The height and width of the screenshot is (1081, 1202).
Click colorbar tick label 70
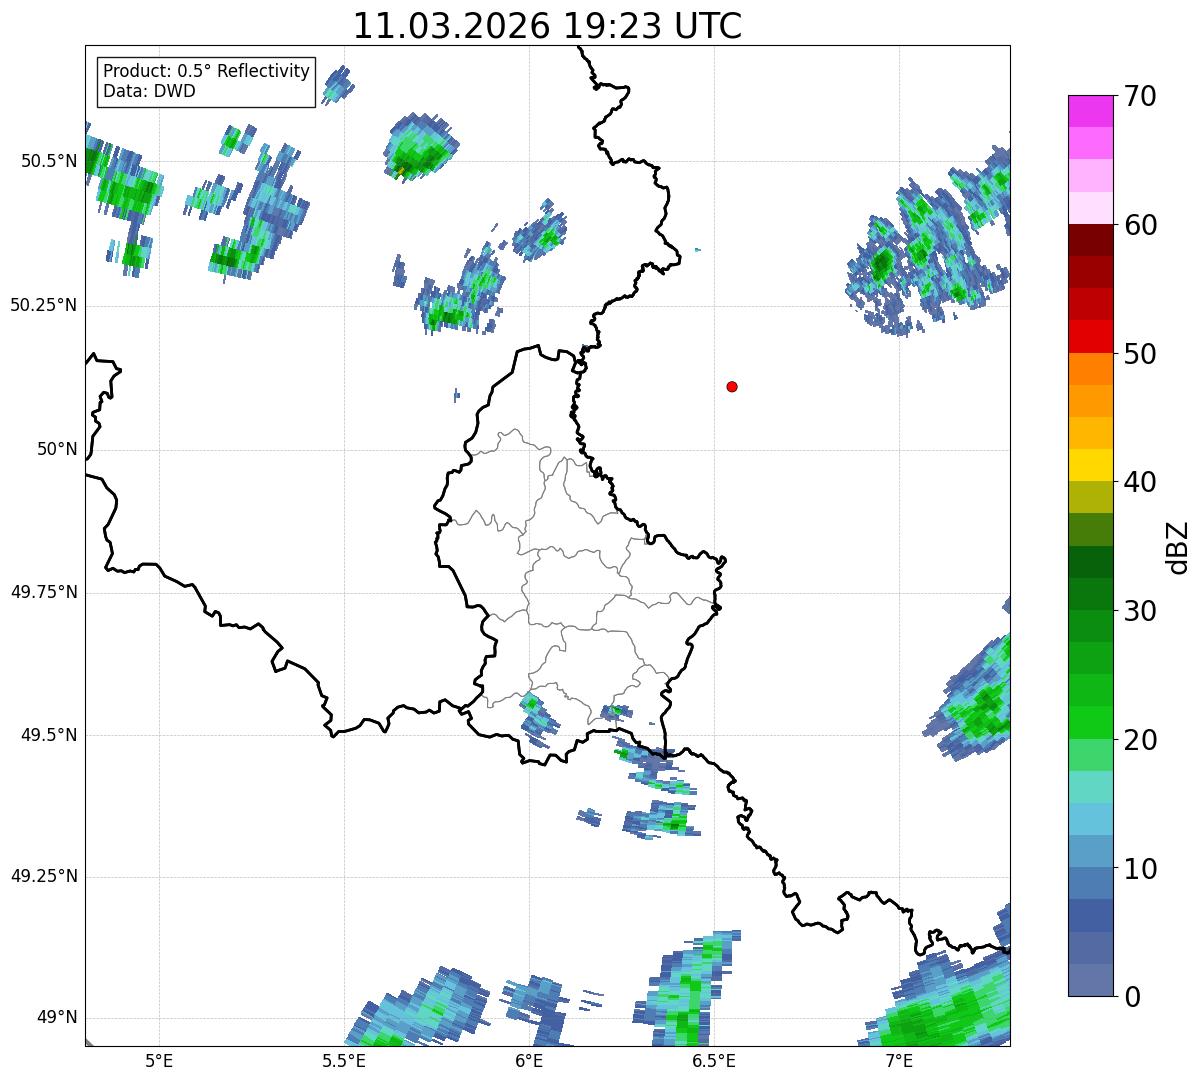1140,96
